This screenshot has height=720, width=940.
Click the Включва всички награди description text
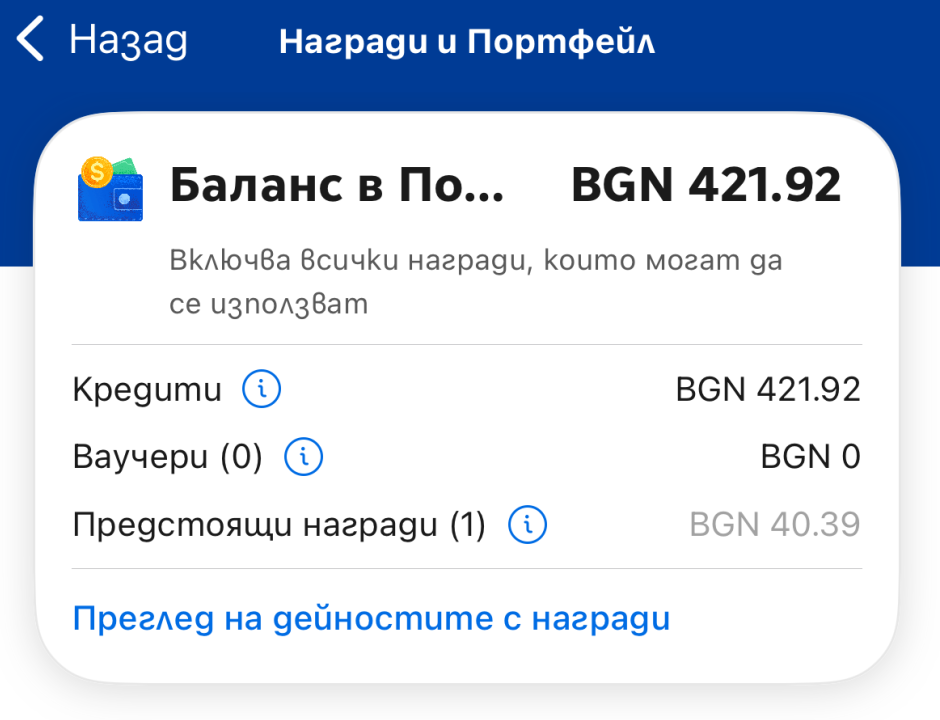tap(475, 282)
